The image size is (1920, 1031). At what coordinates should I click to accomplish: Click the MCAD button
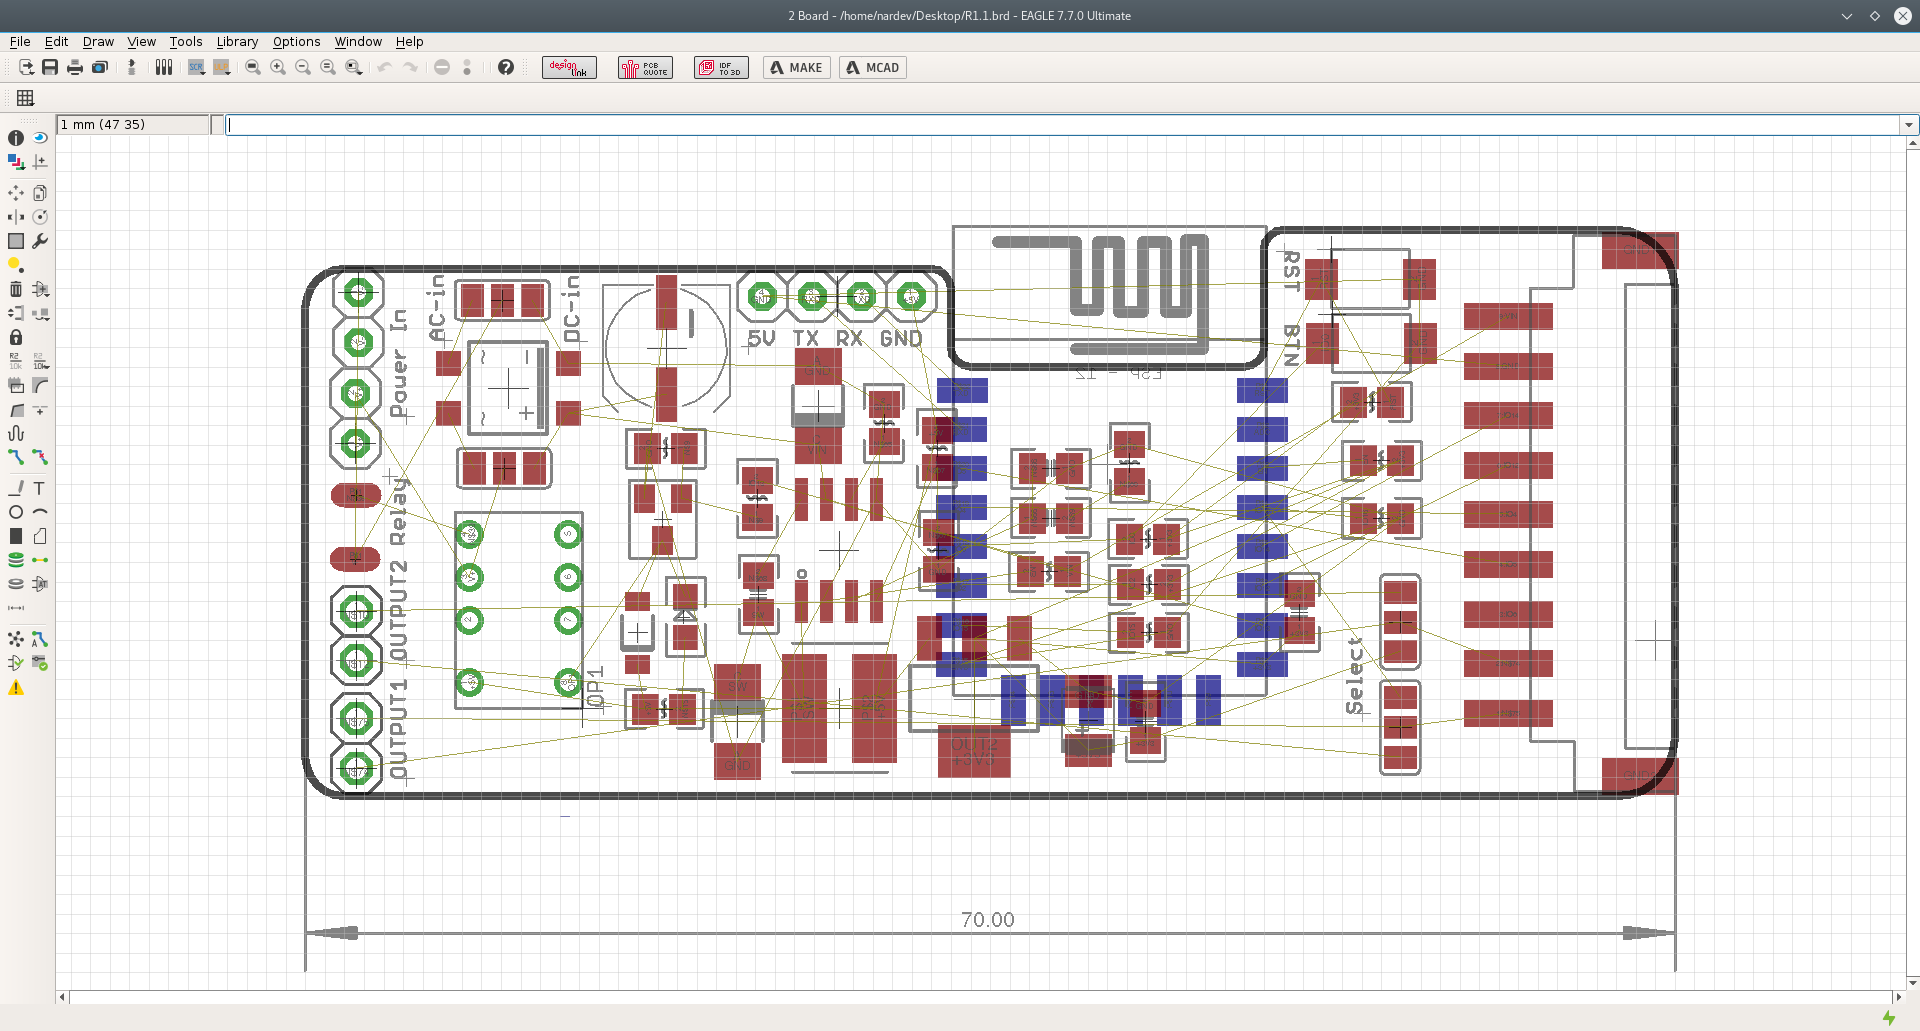tap(873, 67)
